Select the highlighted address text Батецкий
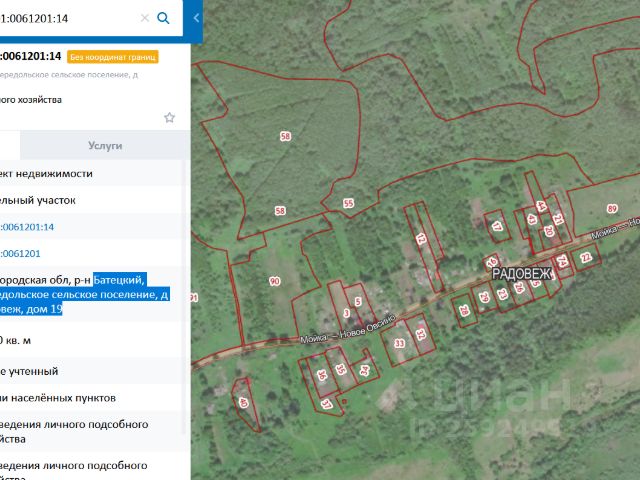The width and height of the screenshot is (640, 480). point(118,280)
